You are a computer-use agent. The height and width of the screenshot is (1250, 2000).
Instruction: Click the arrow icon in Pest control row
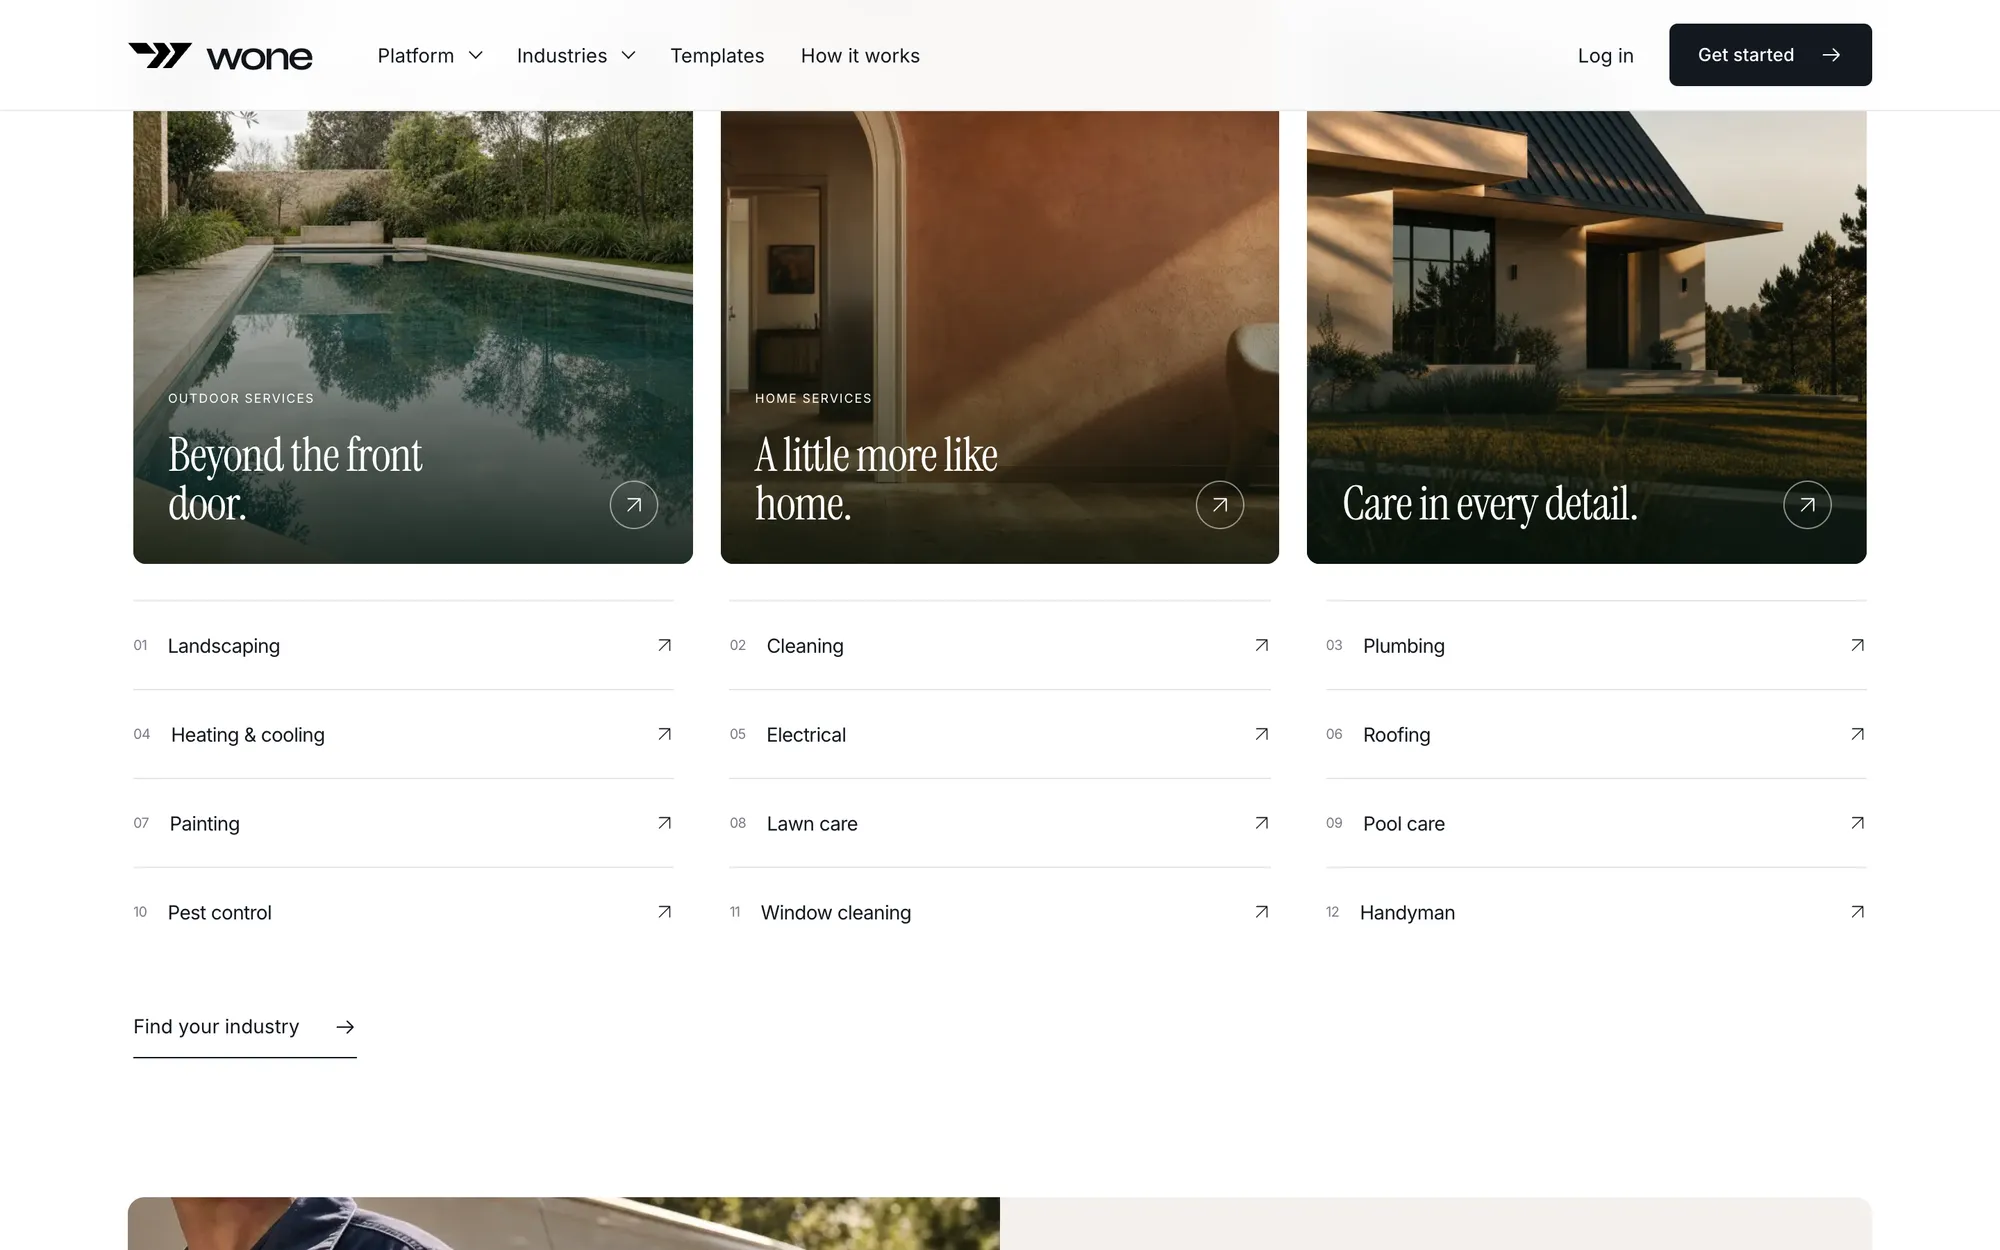coord(664,912)
